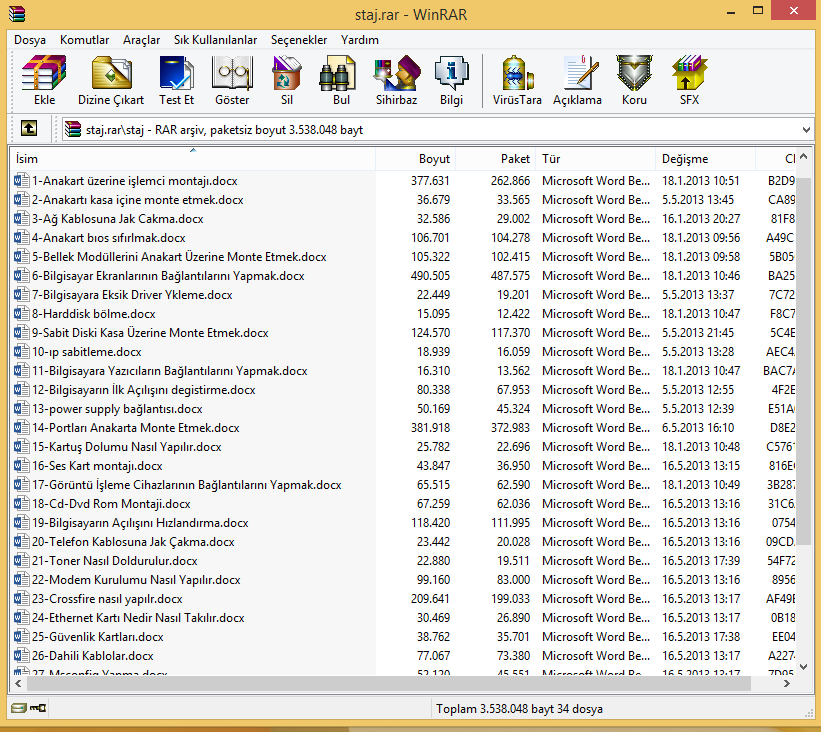Click the disk drive status bar icon
The width and height of the screenshot is (821, 732).
point(19,708)
